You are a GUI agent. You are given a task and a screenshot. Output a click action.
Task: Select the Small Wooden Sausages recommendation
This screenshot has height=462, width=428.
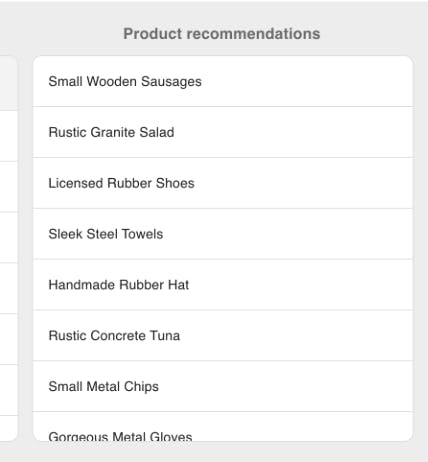click(x=223, y=81)
